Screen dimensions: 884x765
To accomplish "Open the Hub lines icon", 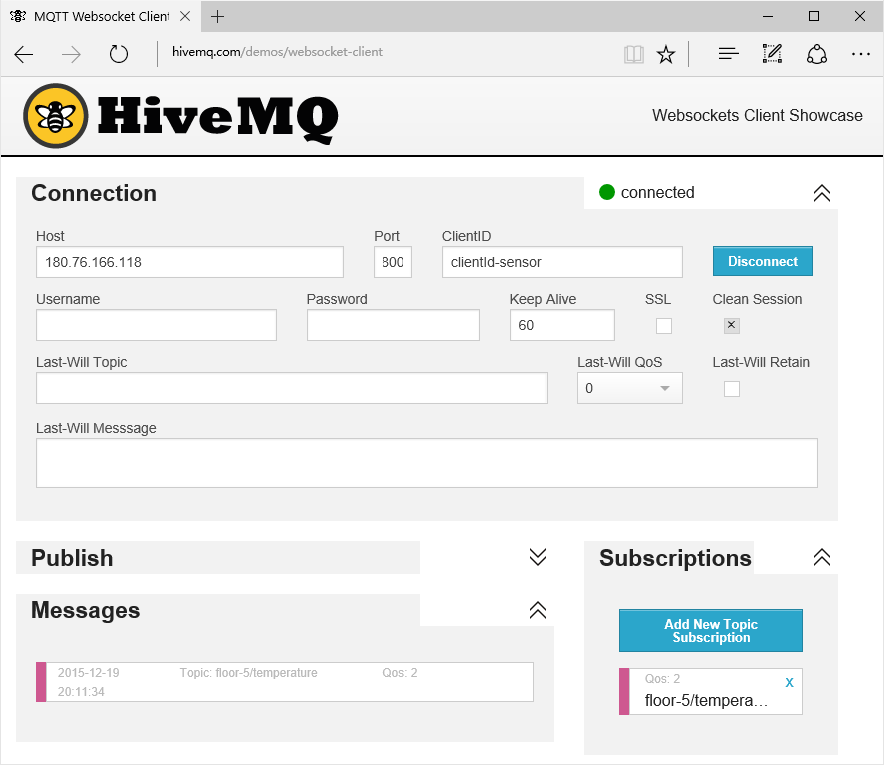I will click(x=728, y=54).
